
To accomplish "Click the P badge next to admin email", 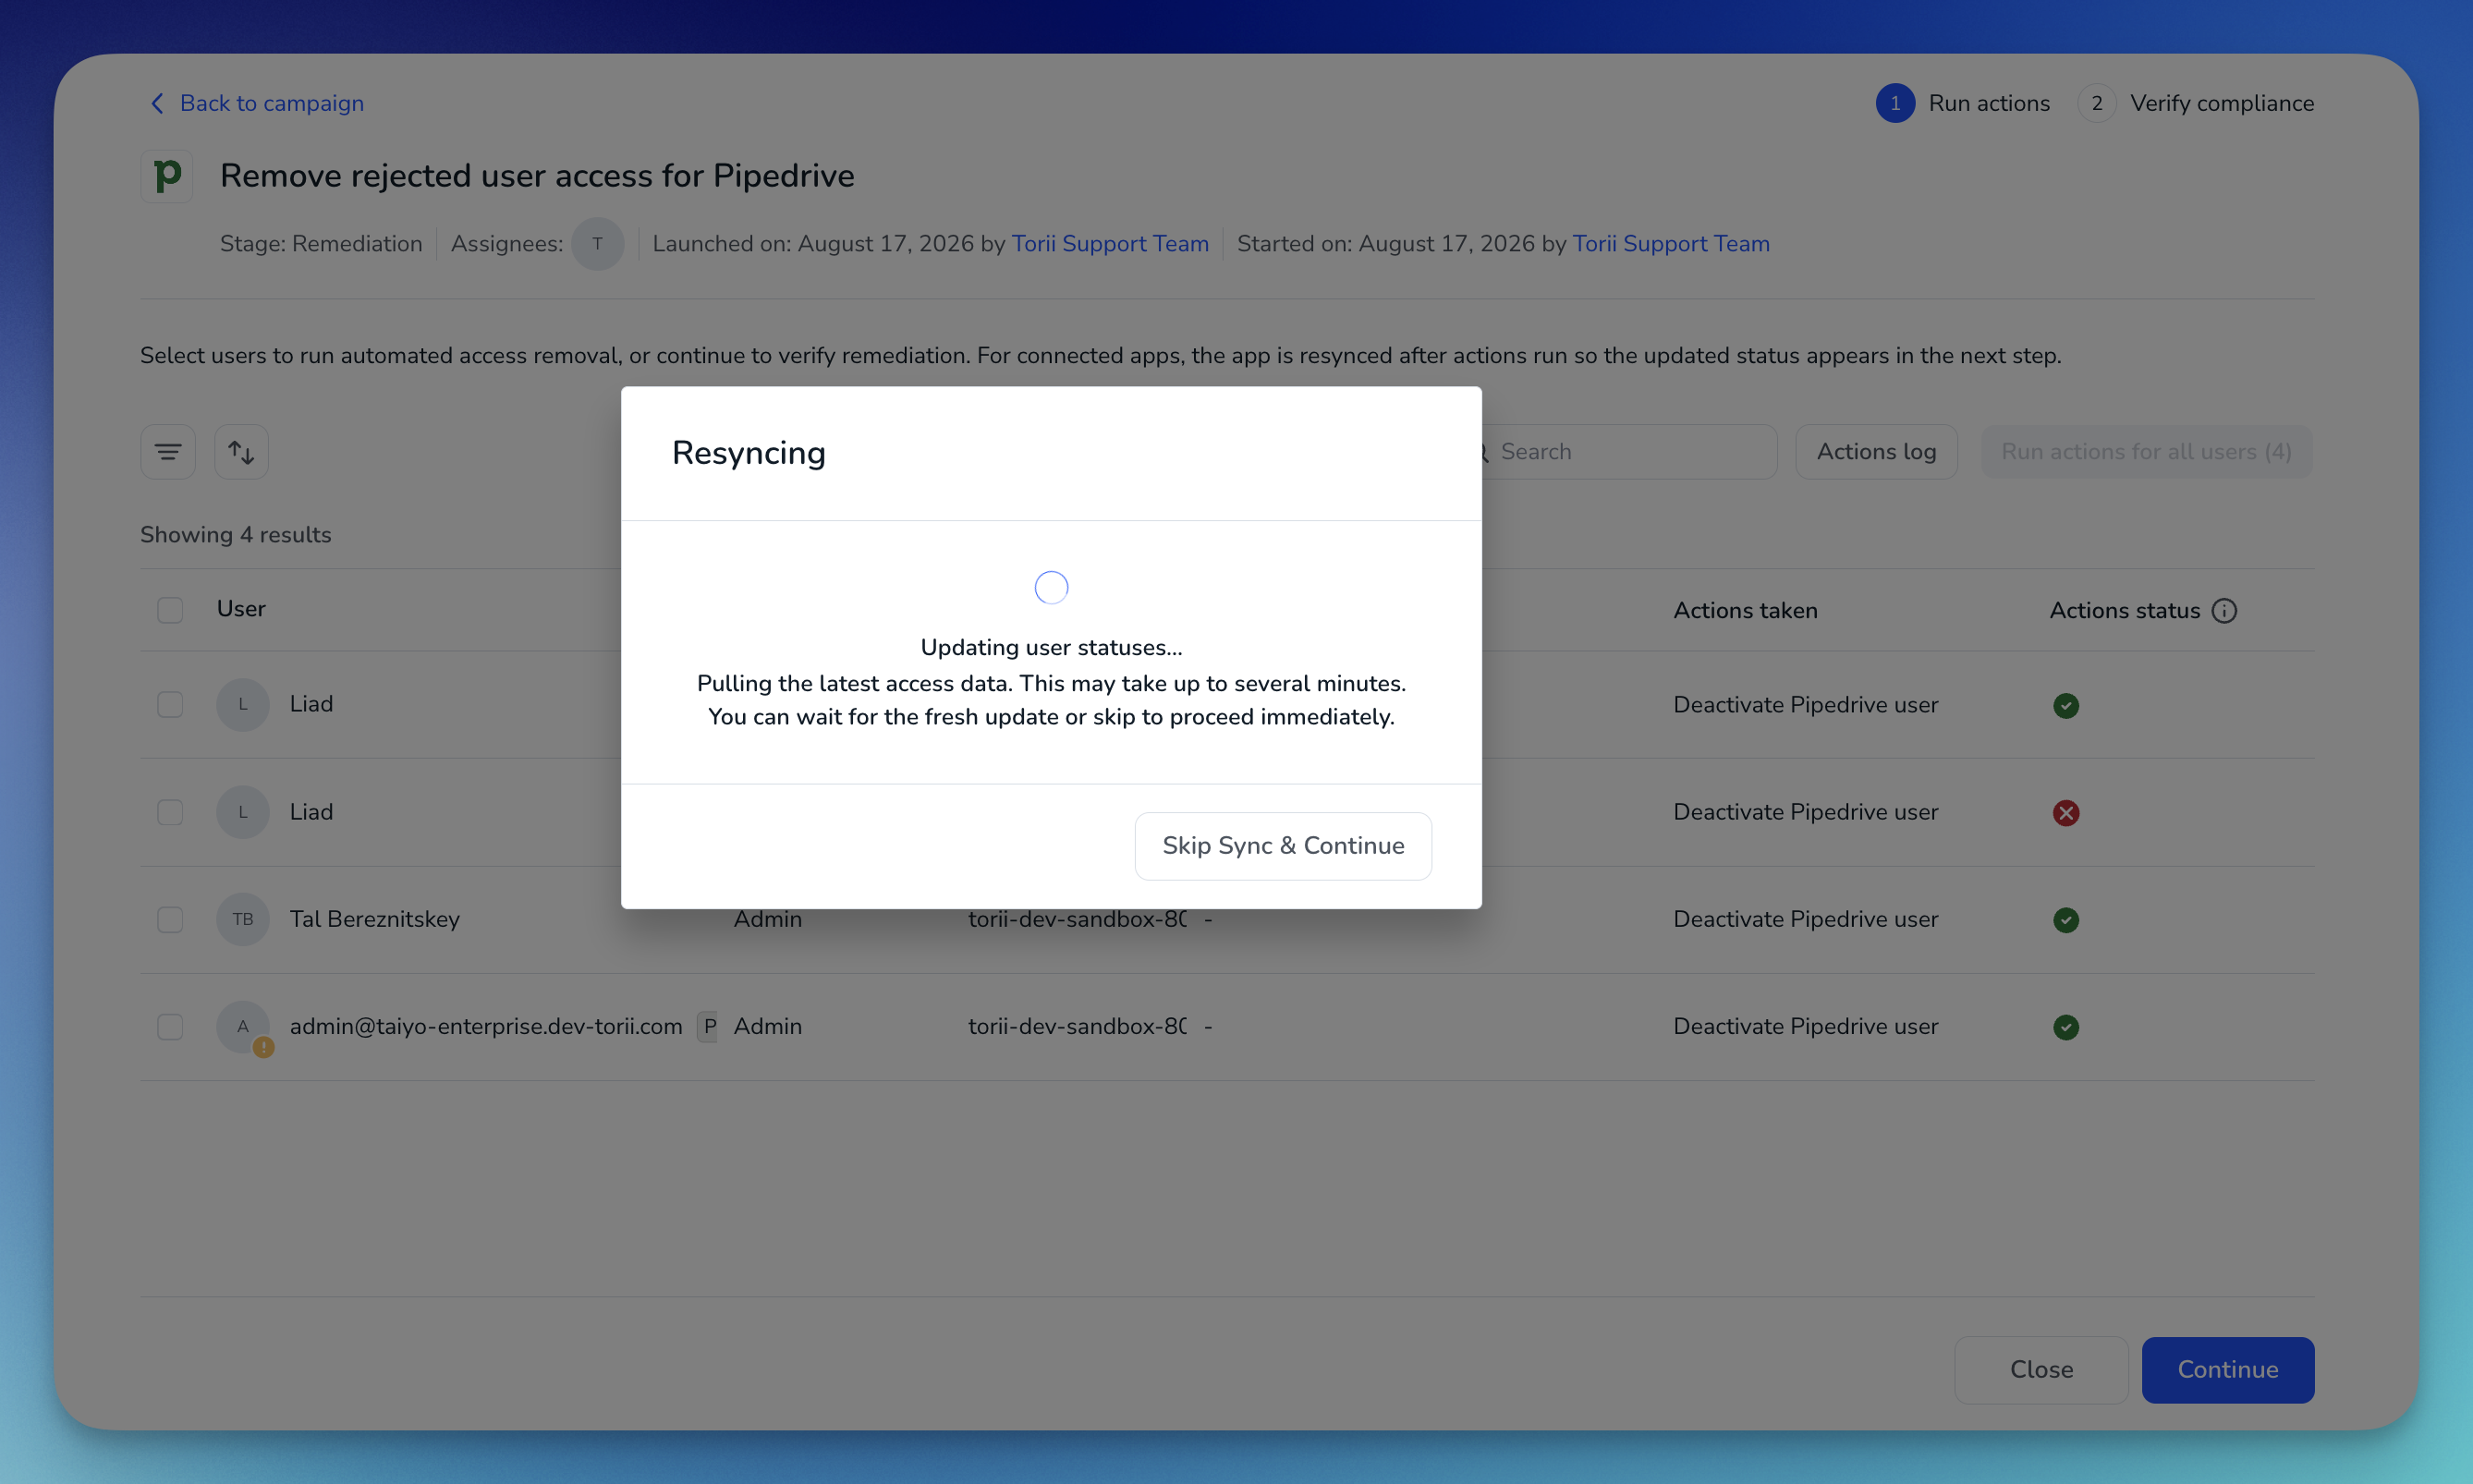I will (x=709, y=1026).
